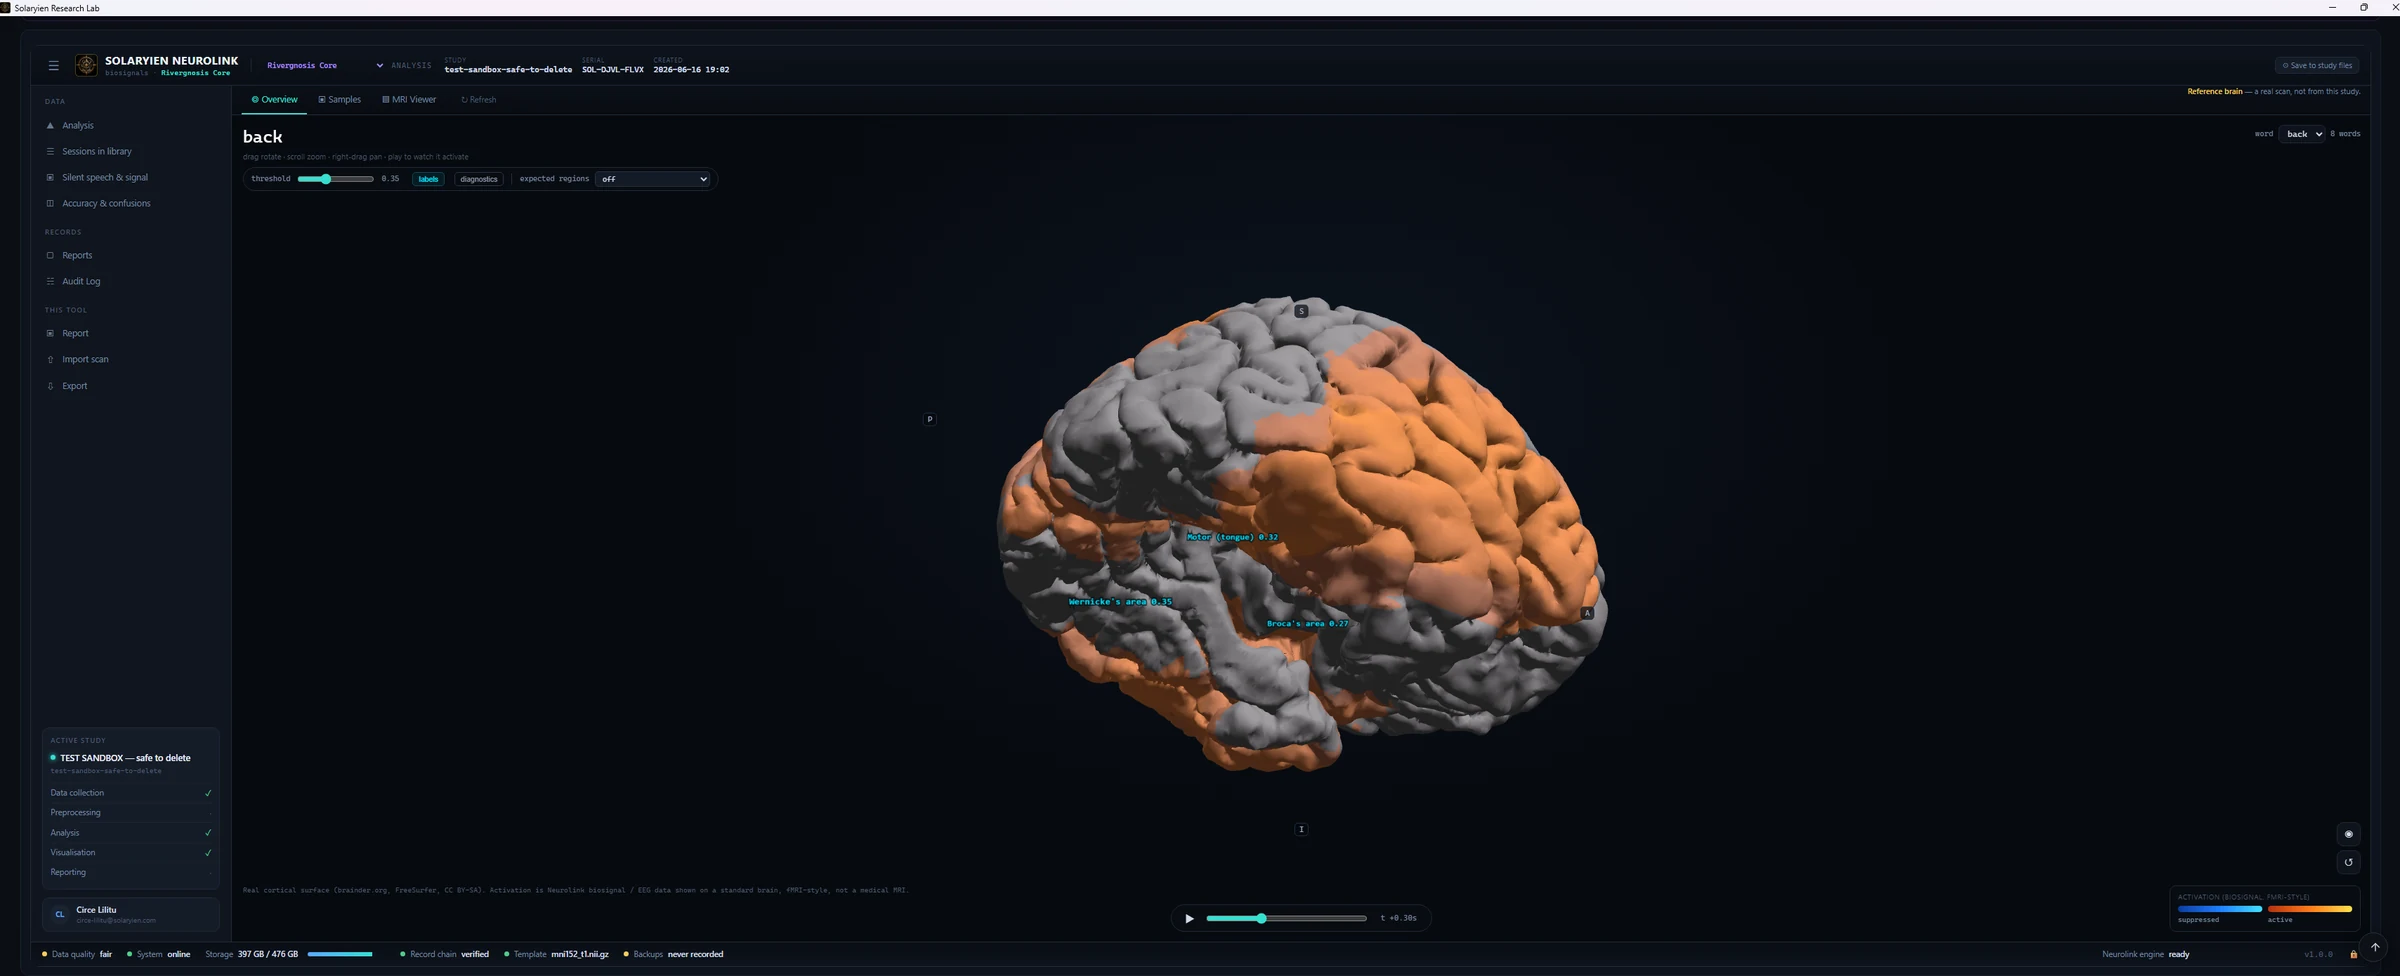Click the Broca's area label

(x=1307, y=625)
